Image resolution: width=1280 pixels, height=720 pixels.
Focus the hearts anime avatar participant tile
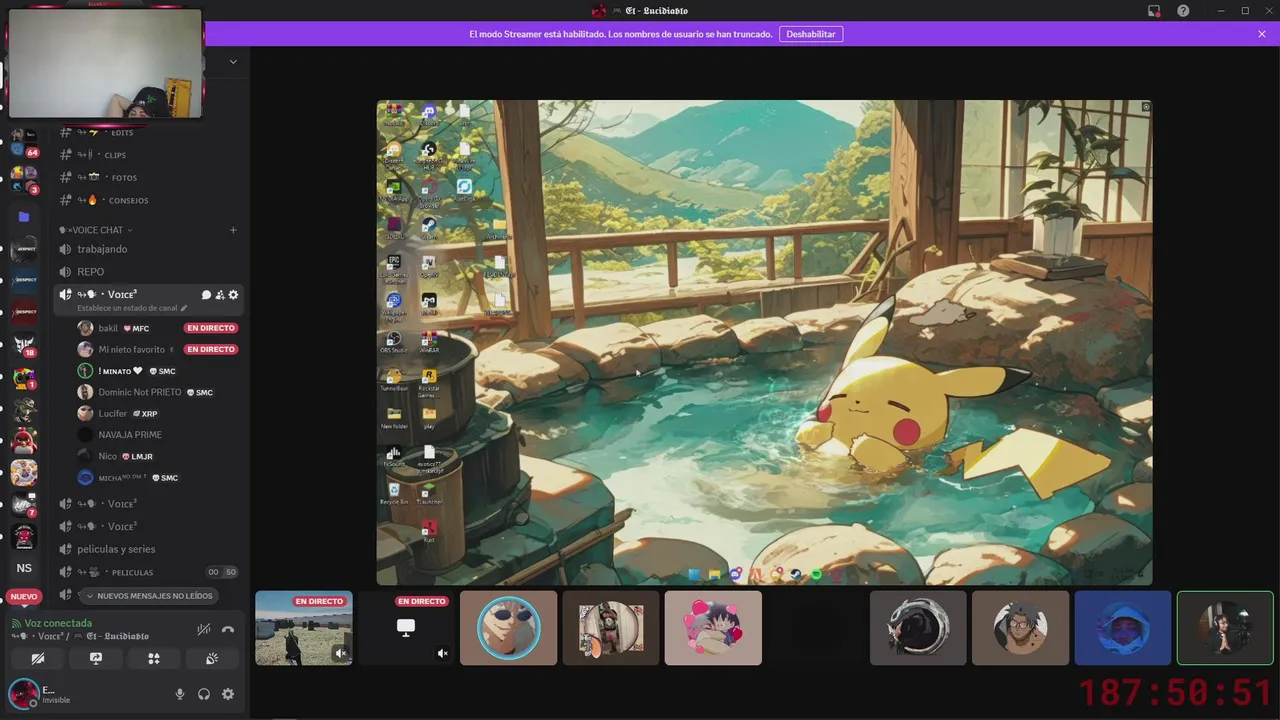pos(713,628)
